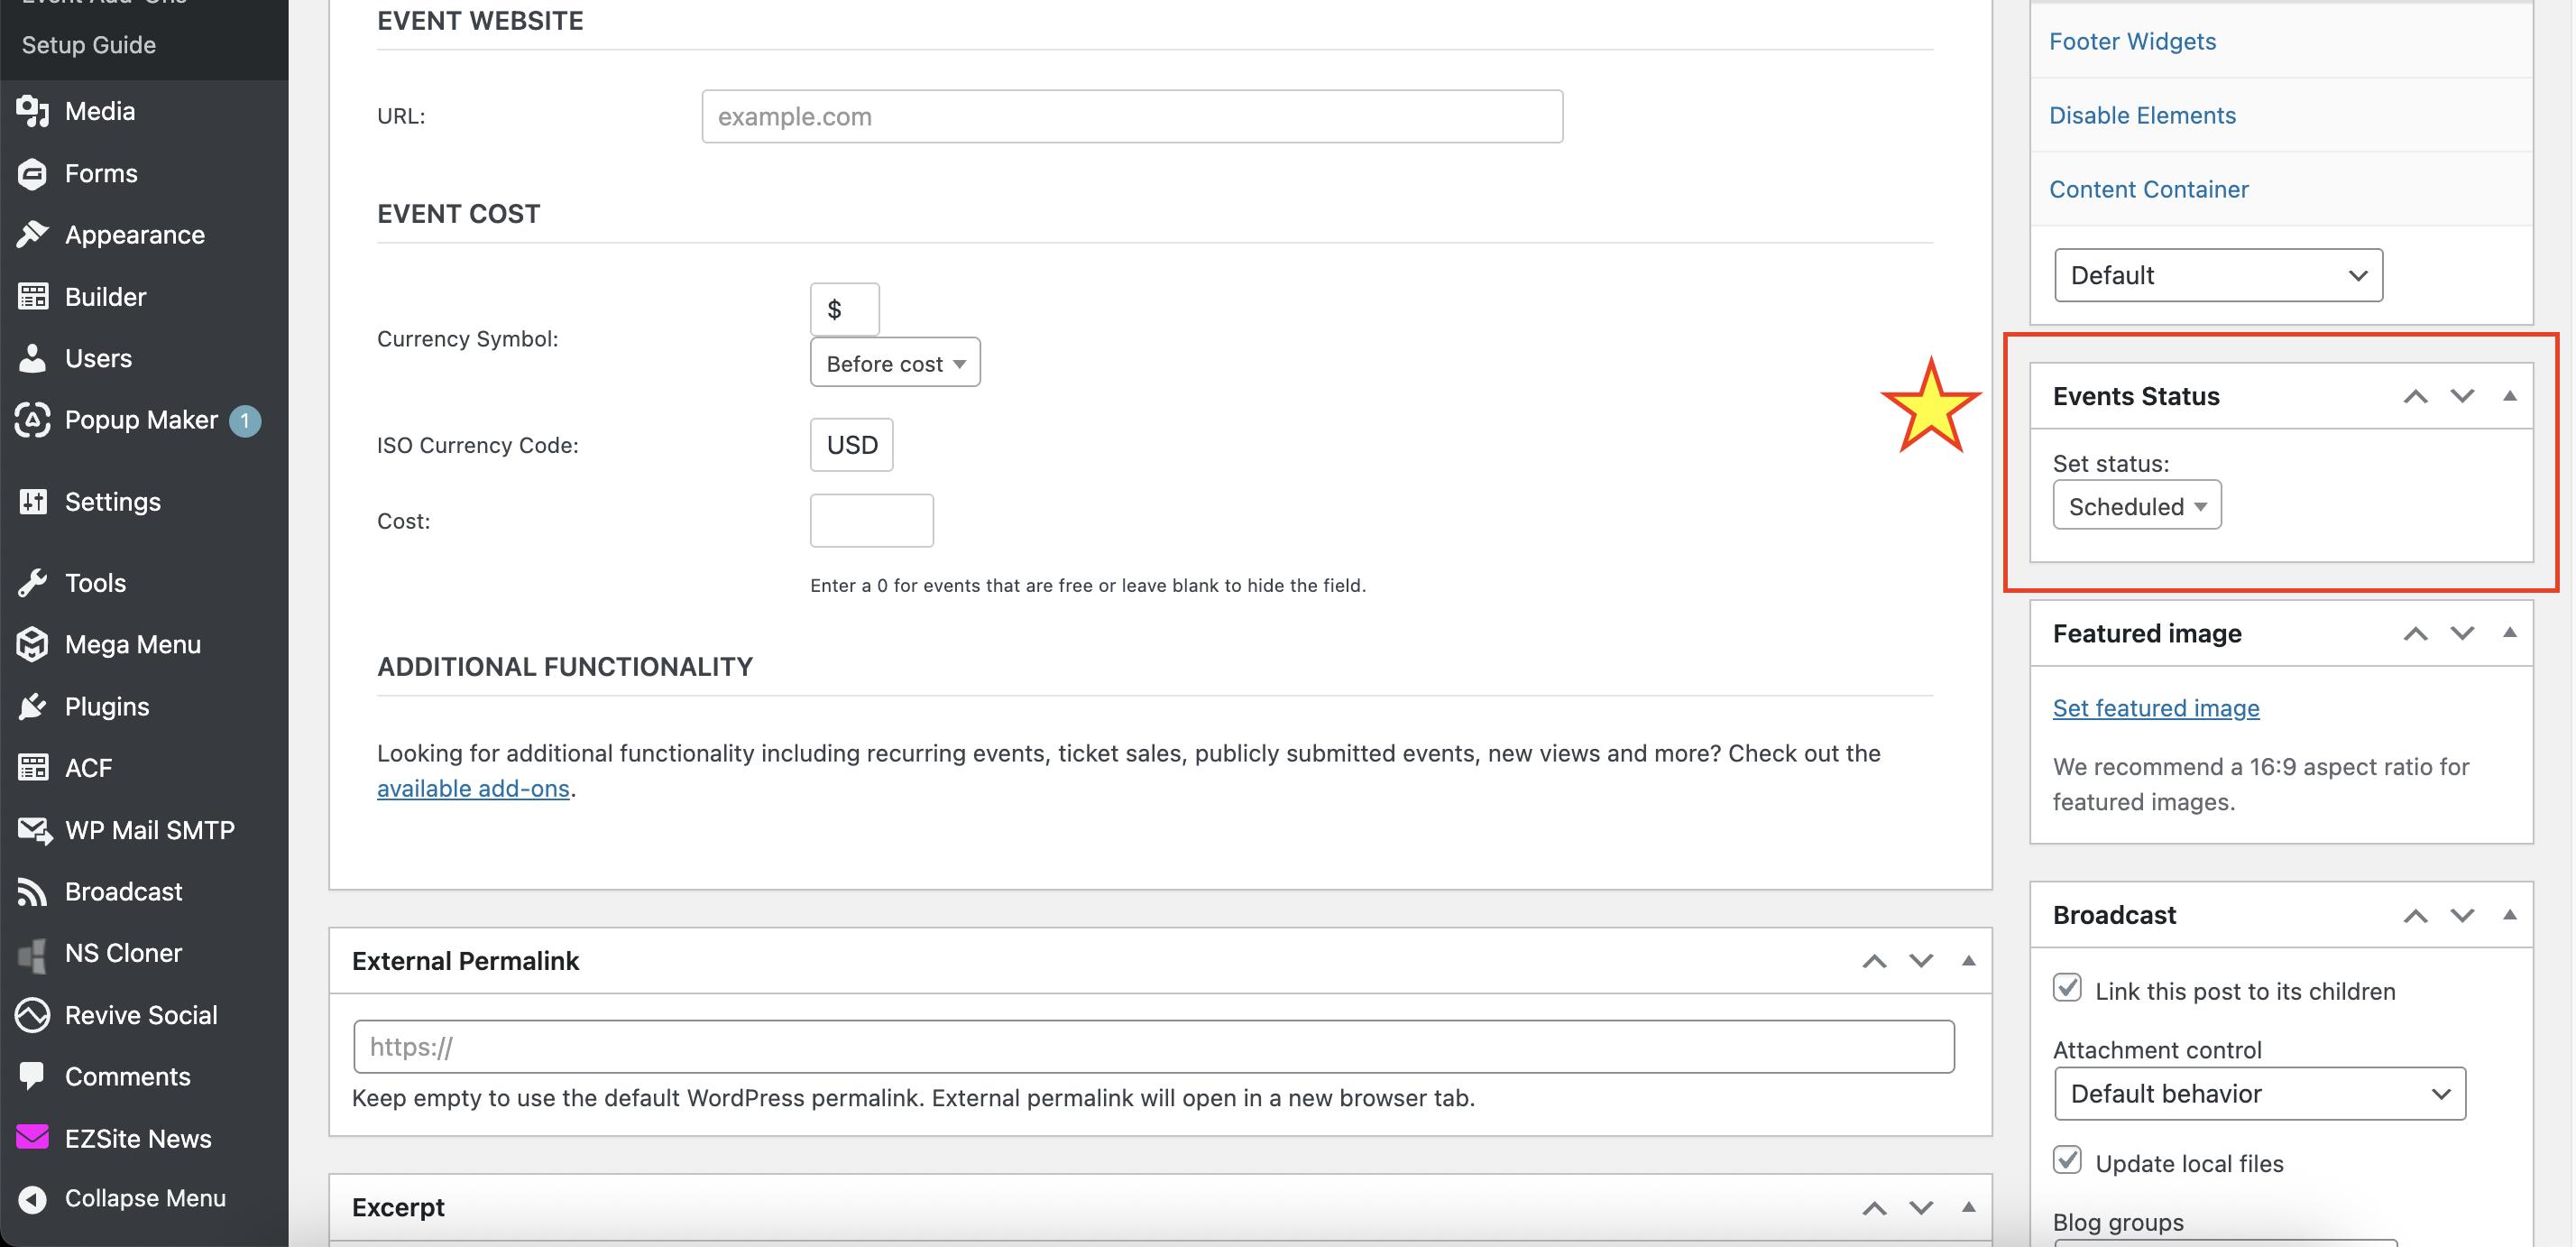Click the Broadcast RSS icon
The image size is (2576, 1247).
32,891
